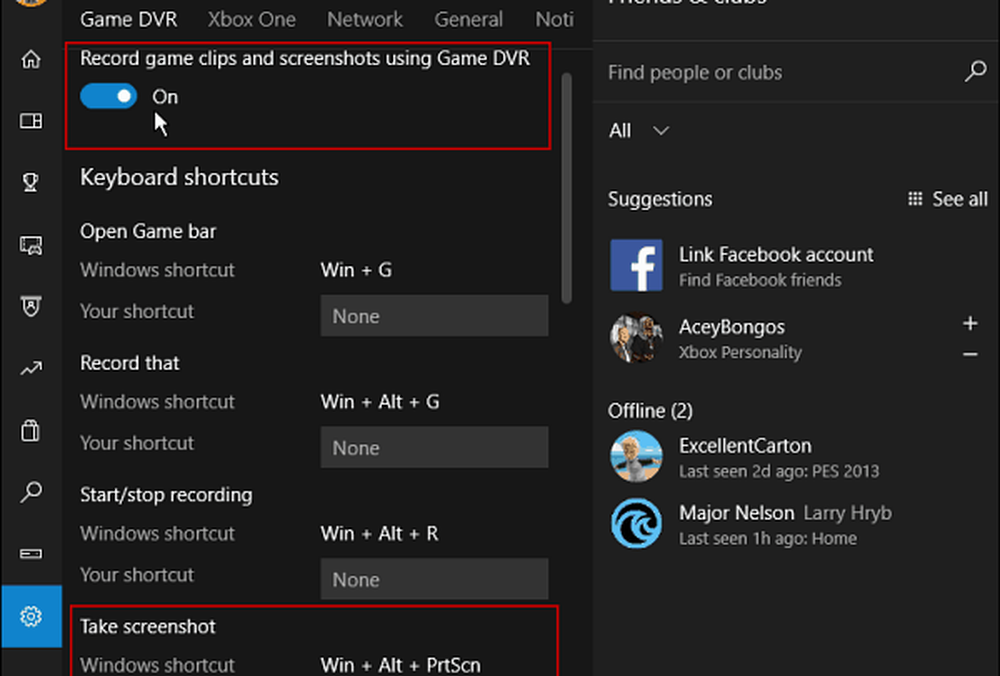
Task: Click Find people or clubs search box
Action: [796, 72]
